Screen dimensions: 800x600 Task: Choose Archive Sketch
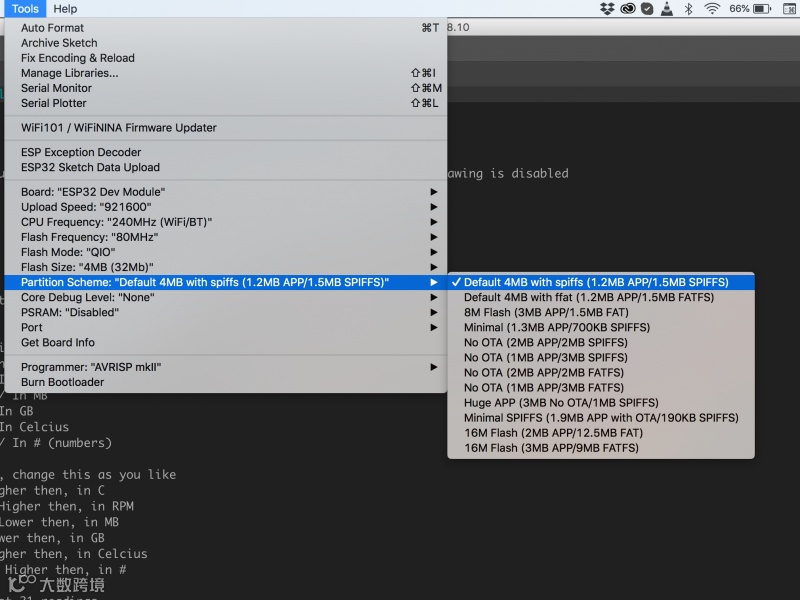(x=226, y=43)
